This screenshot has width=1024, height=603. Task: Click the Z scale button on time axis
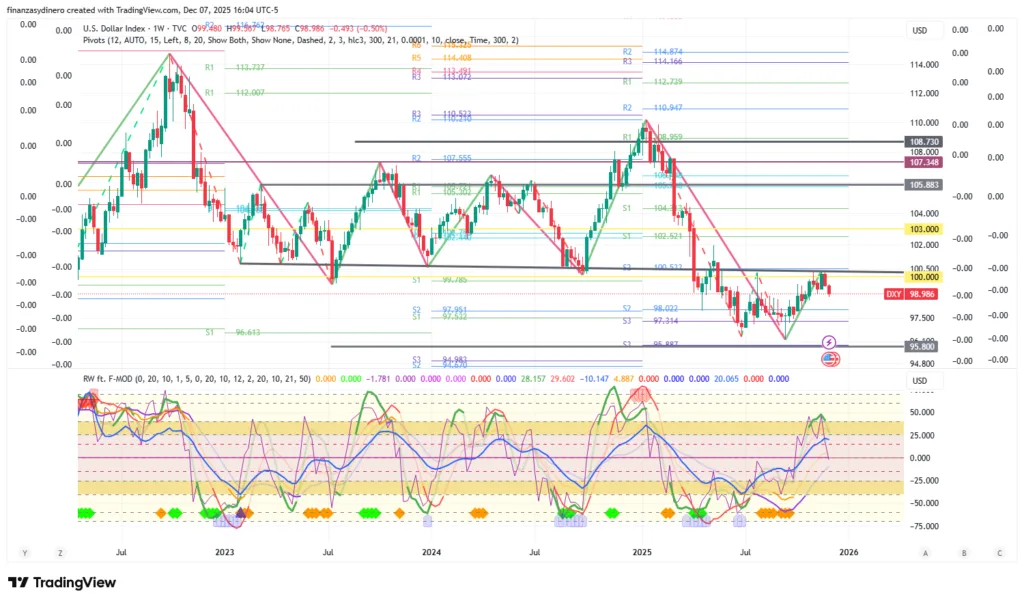[60, 552]
